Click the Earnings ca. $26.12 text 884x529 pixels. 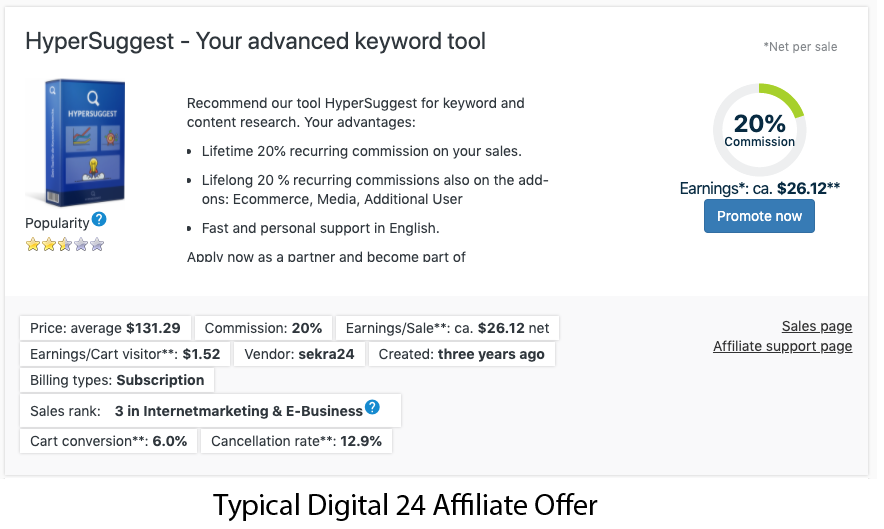[759, 188]
